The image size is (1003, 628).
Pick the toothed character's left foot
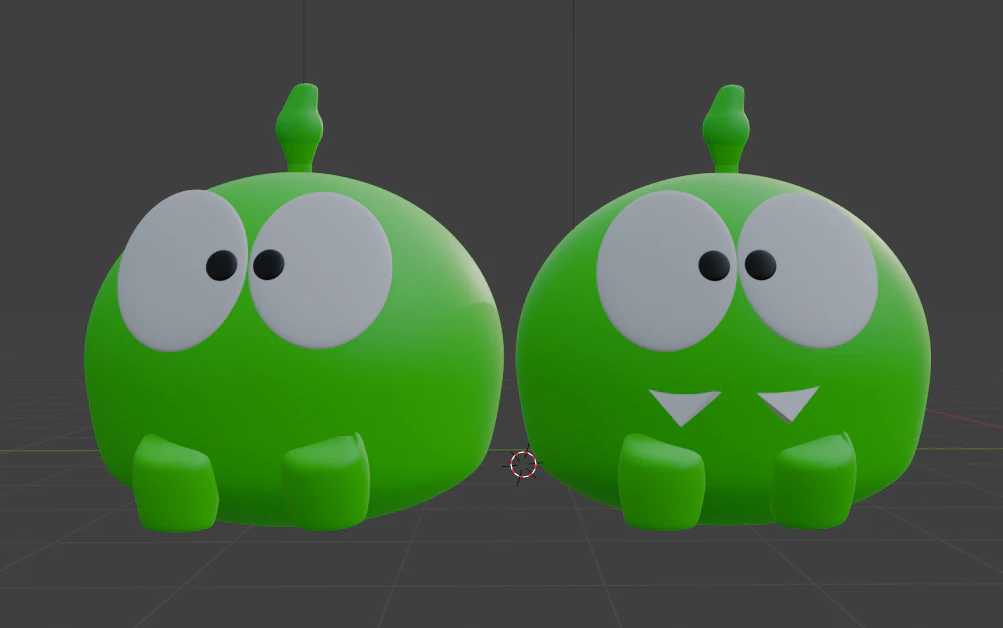click(662, 482)
